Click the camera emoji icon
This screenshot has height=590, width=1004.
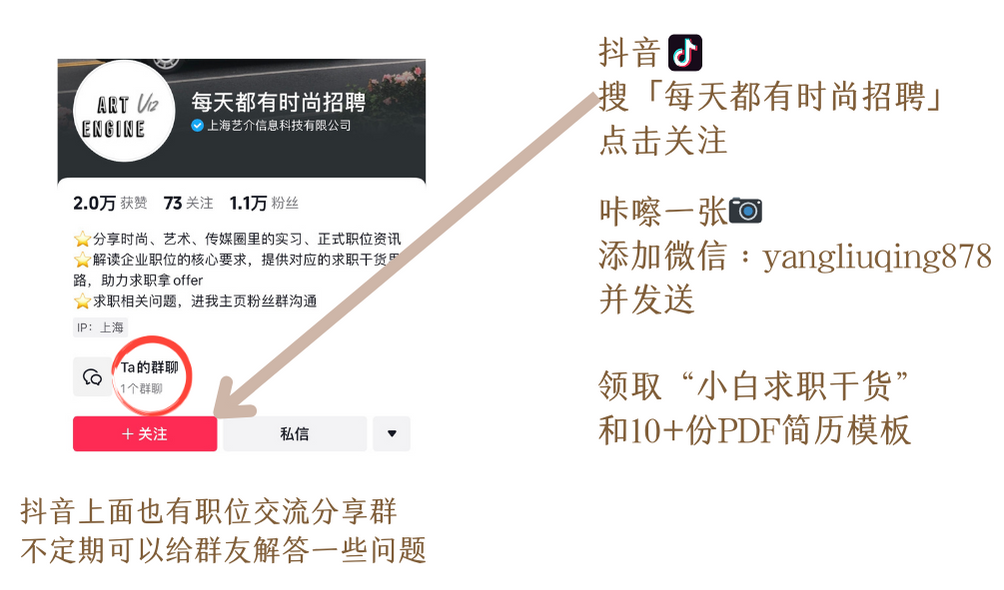coord(745,211)
